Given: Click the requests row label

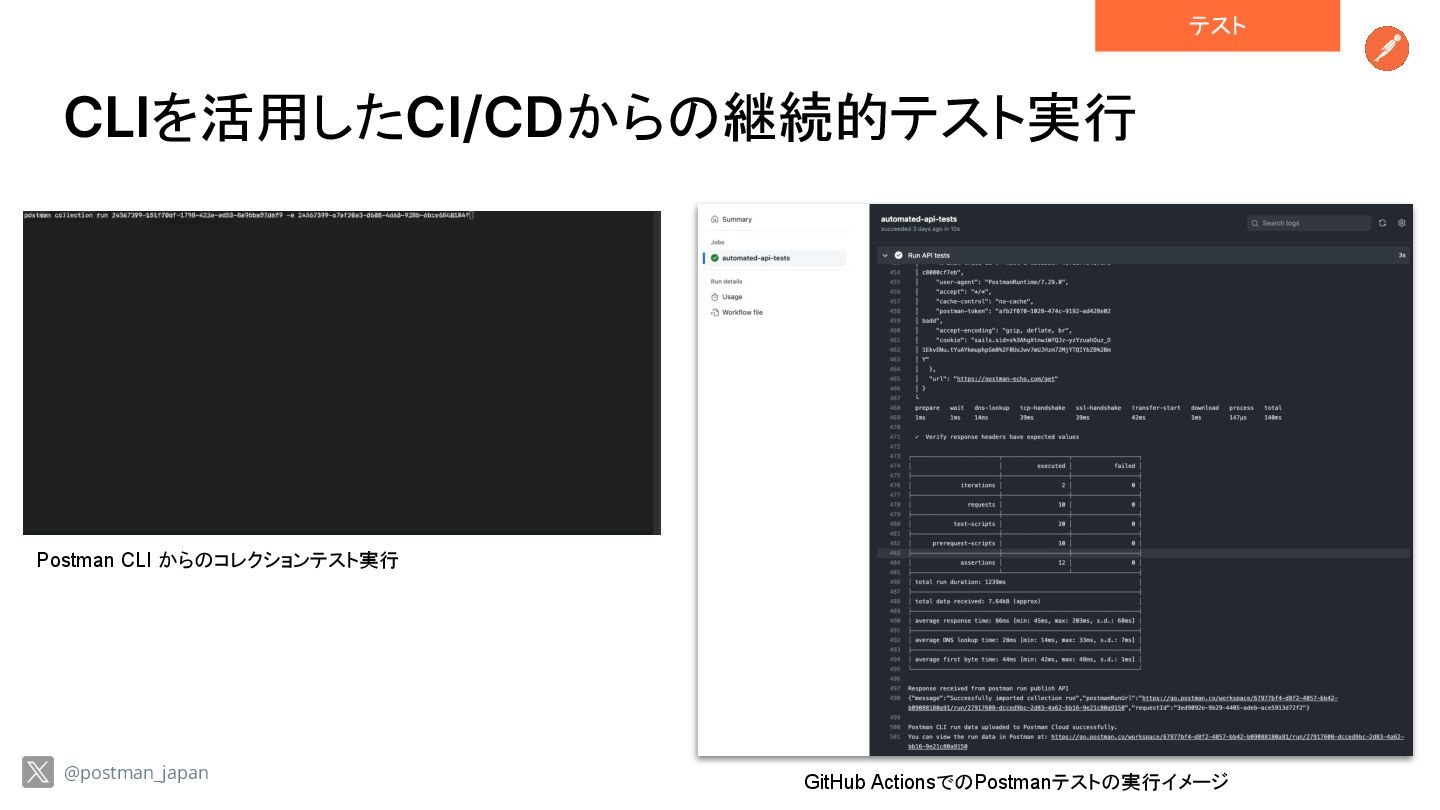Looking at the screenshot, I should tap(981, 505).
